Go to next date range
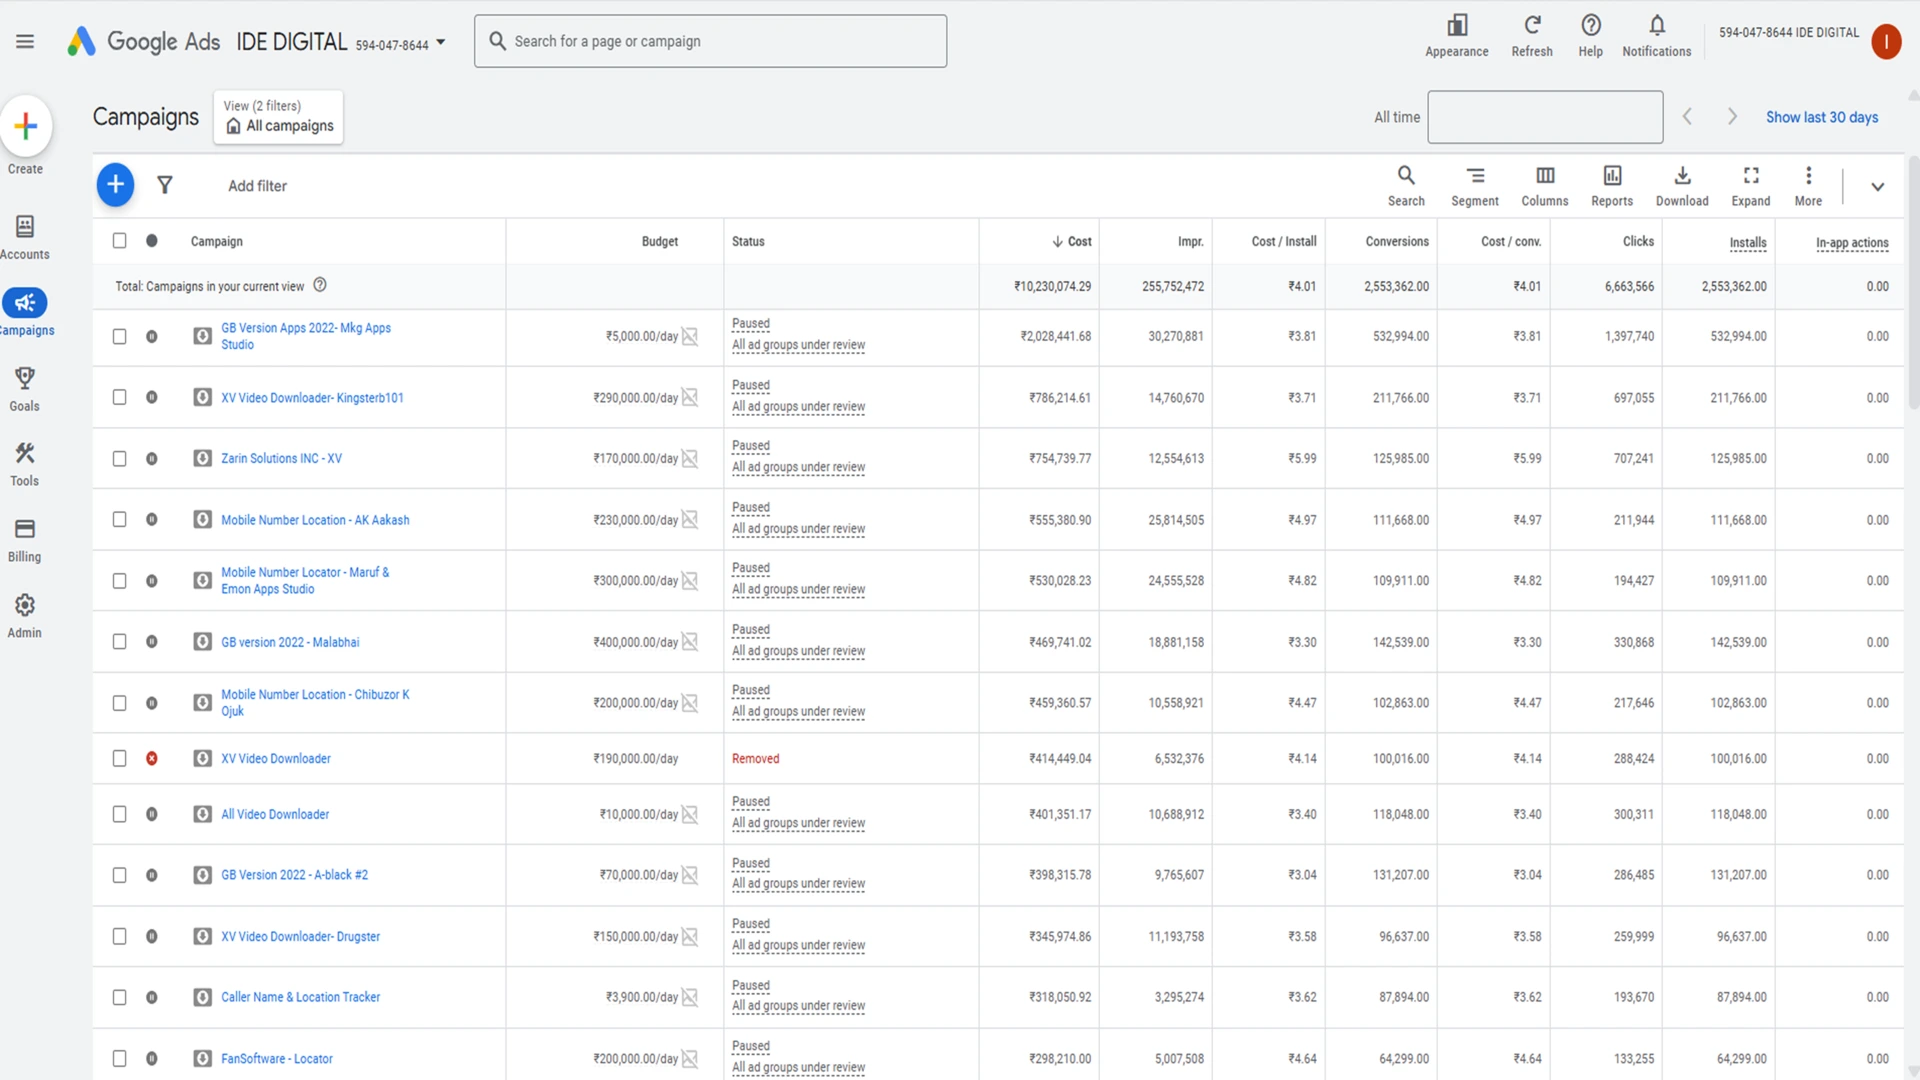The image size is (1920, 1080). click(x=1732, y=117)
